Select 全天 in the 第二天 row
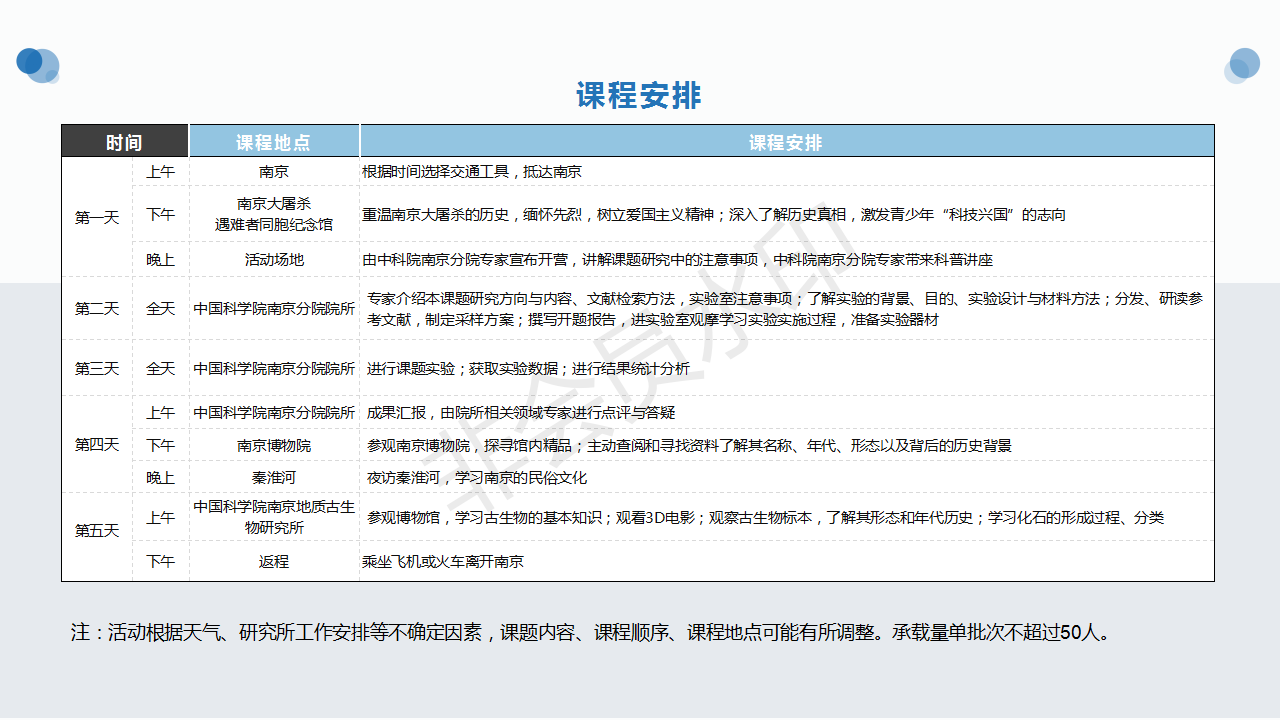1280x720 pixels. (x=161, y=309)
